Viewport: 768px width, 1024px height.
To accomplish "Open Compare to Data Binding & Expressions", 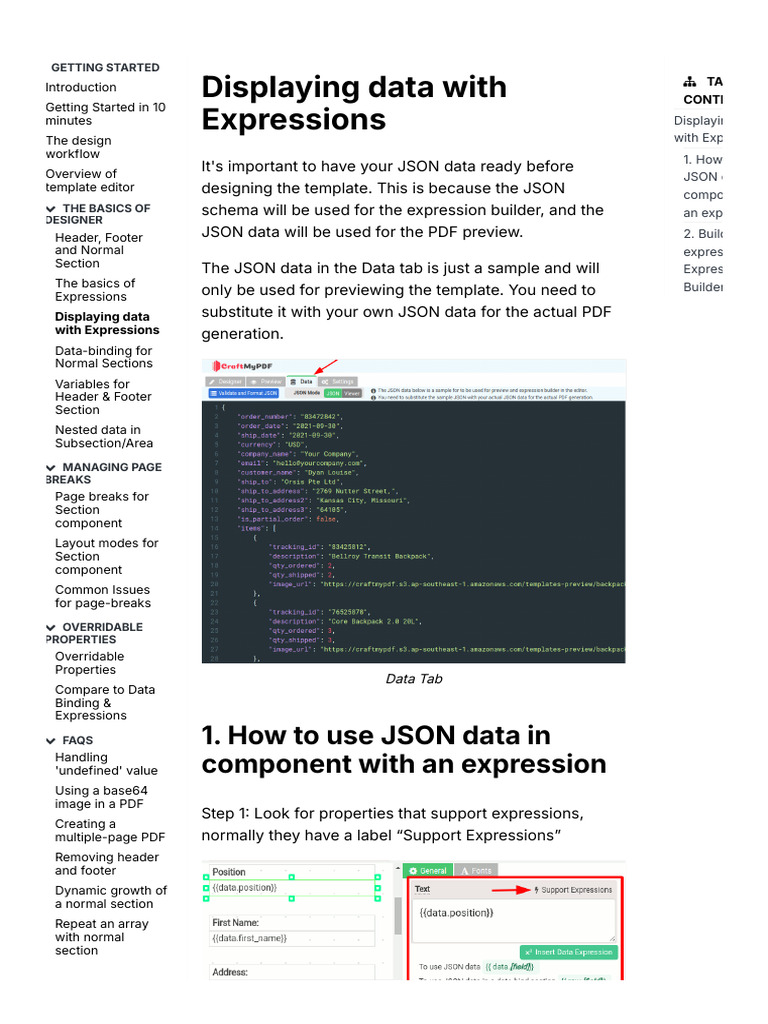I will click(105, 703).
